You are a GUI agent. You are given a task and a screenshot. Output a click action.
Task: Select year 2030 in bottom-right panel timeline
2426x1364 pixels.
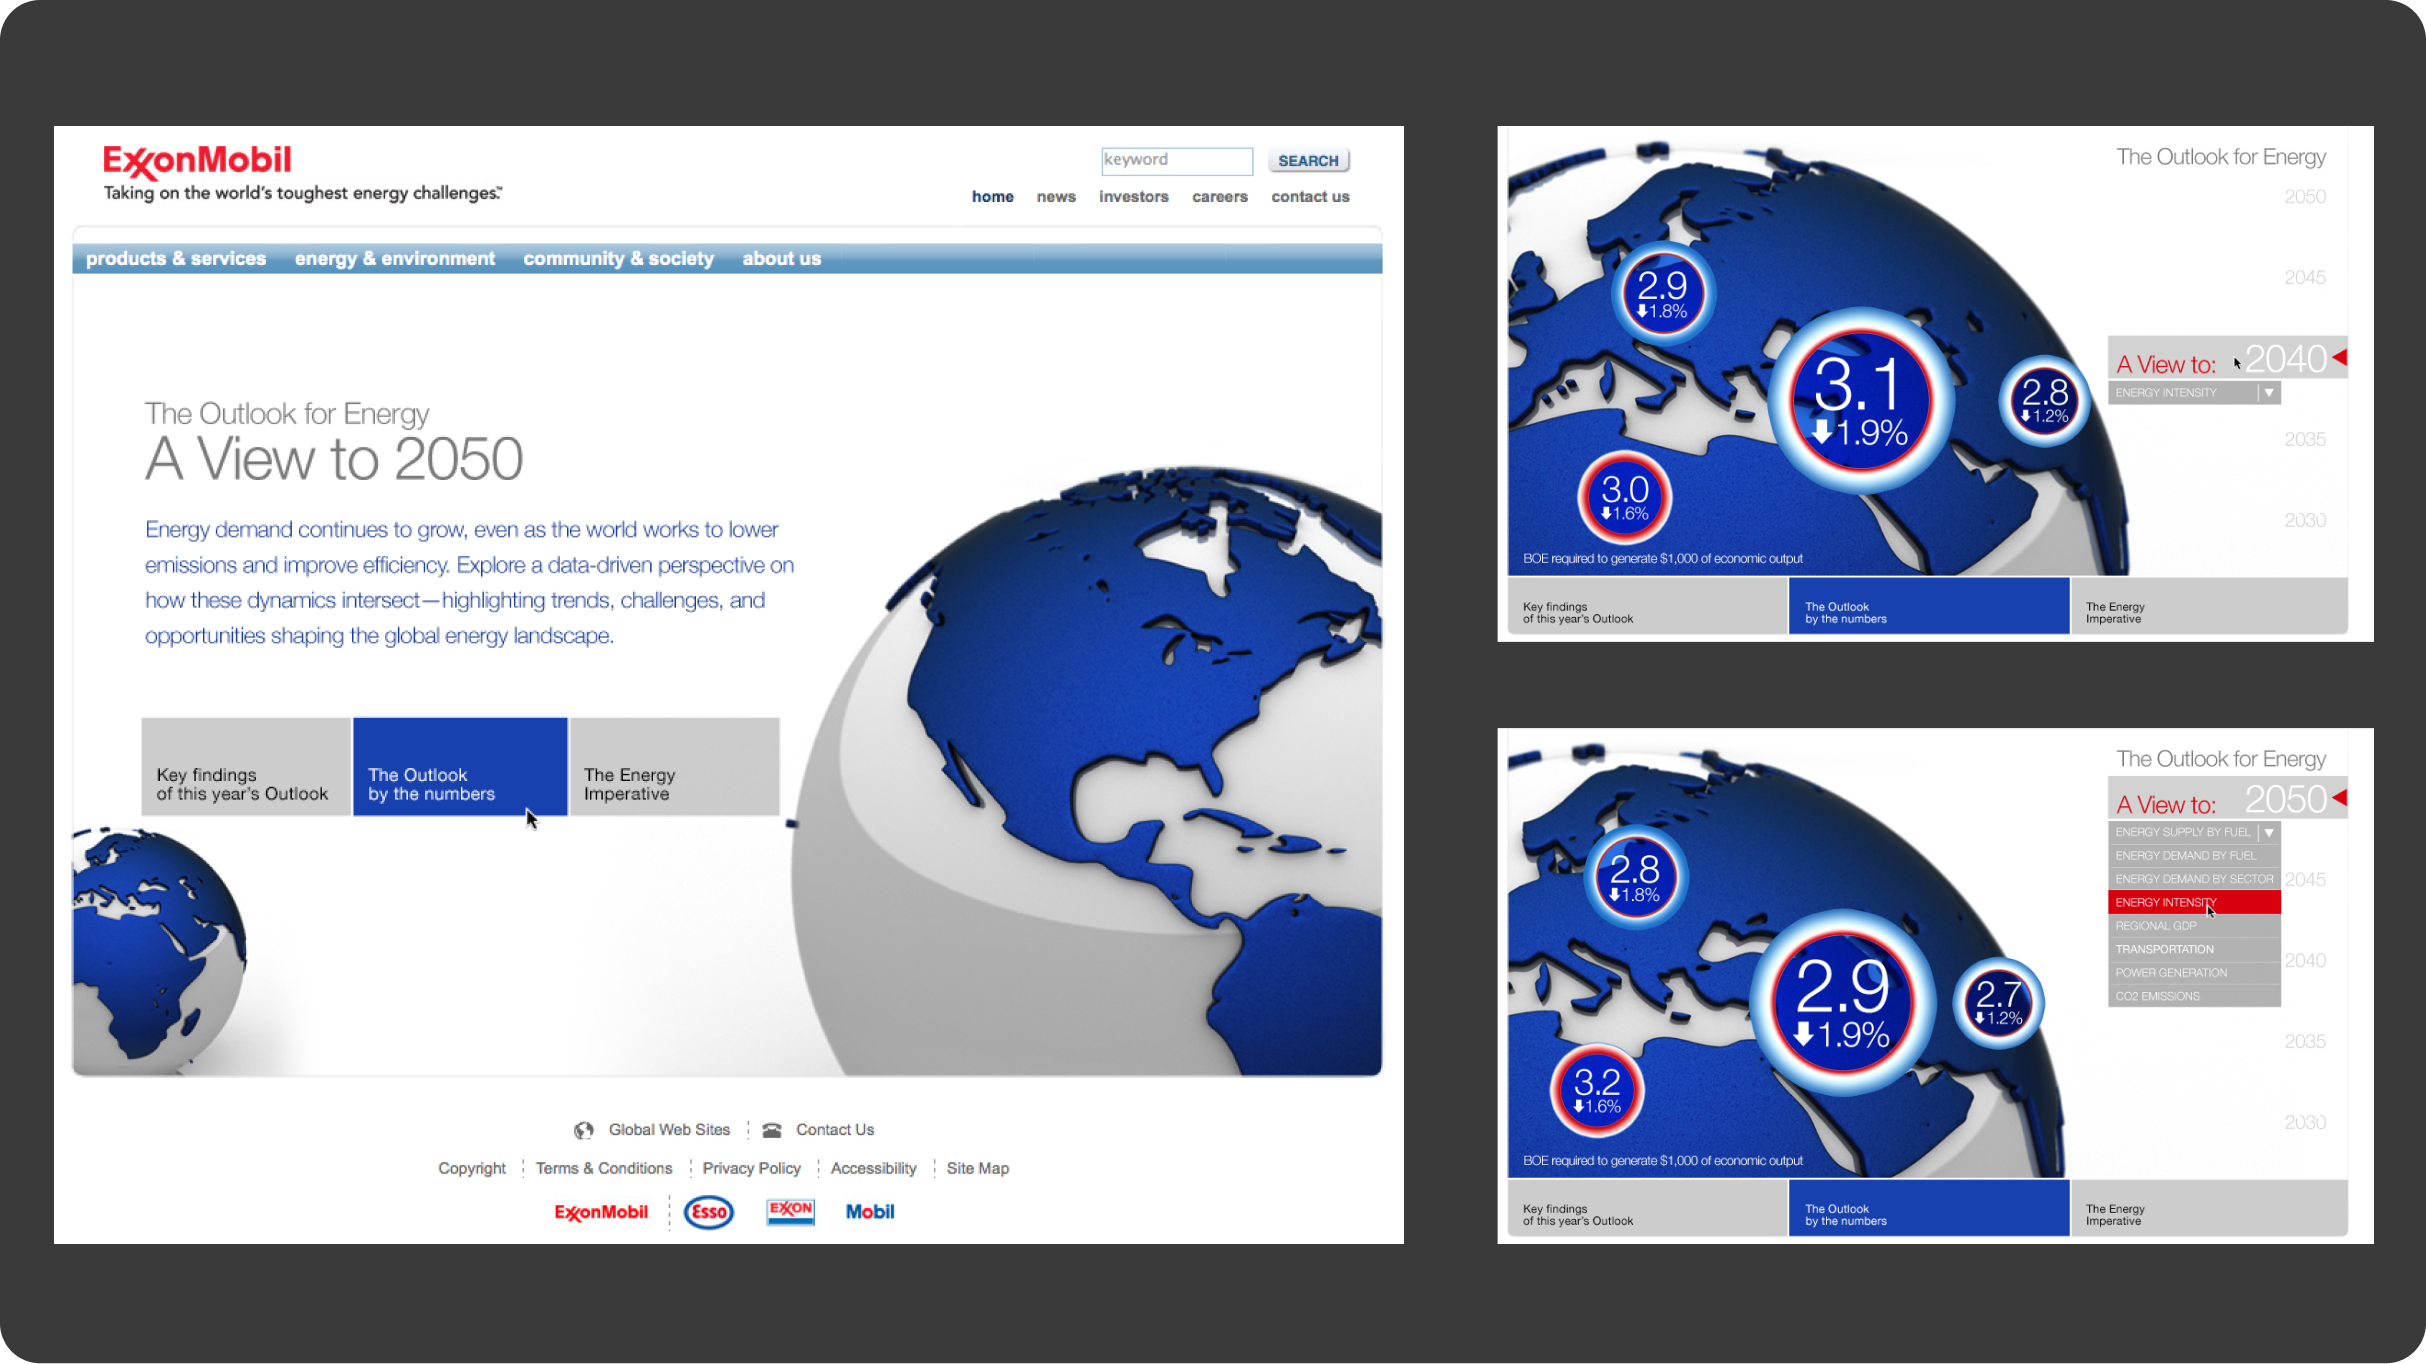click(2305, 1123)
